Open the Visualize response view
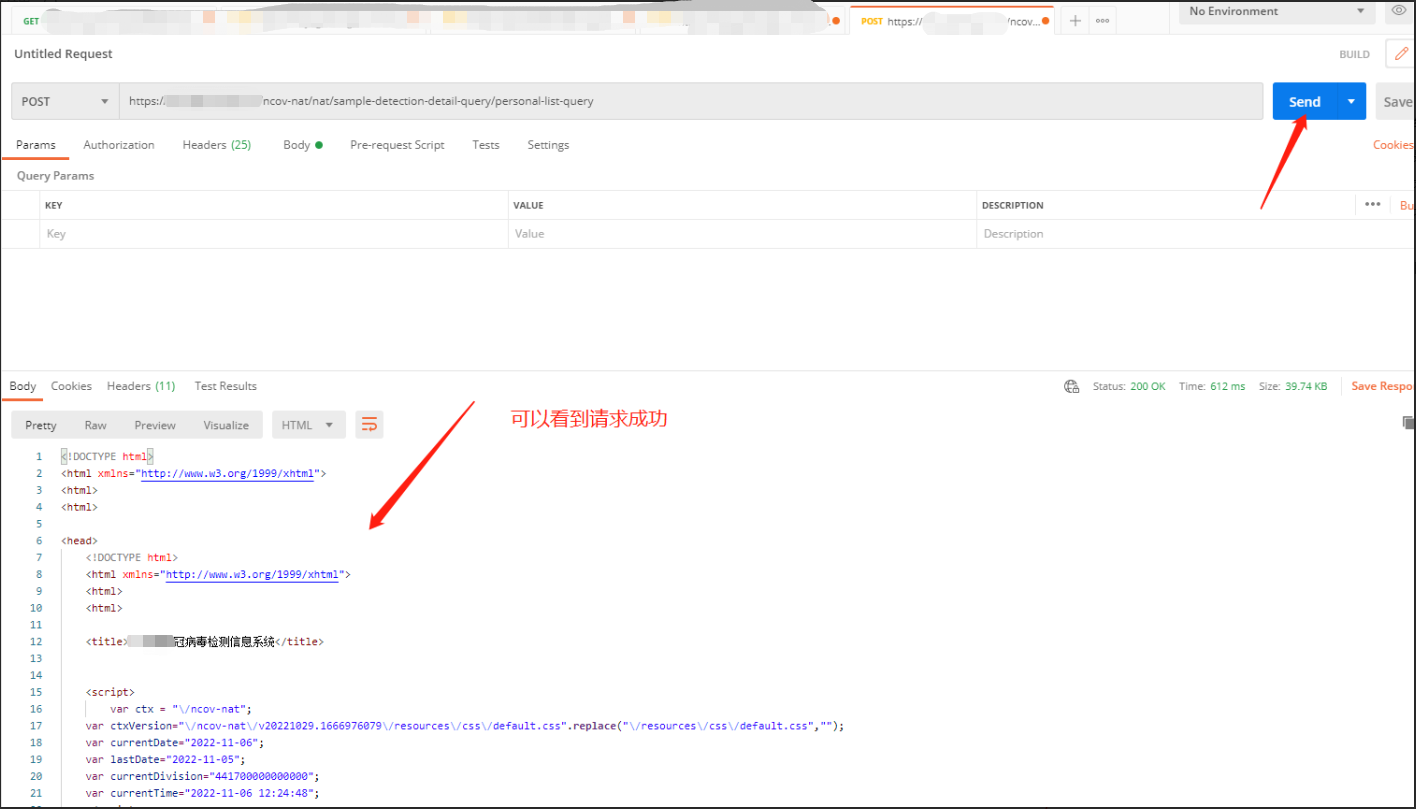 pyautogui.click(x=226, y=425)
